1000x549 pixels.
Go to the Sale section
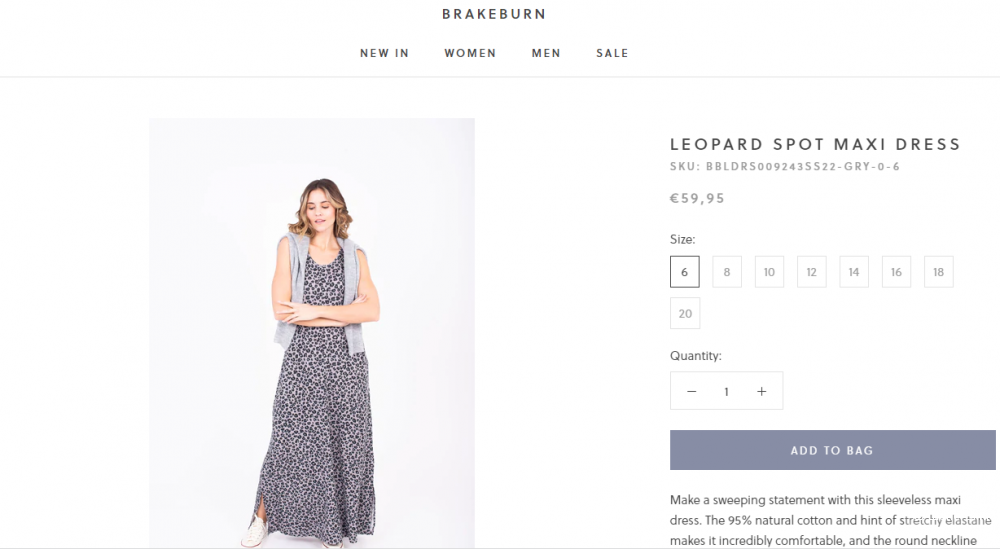[612, 53]
